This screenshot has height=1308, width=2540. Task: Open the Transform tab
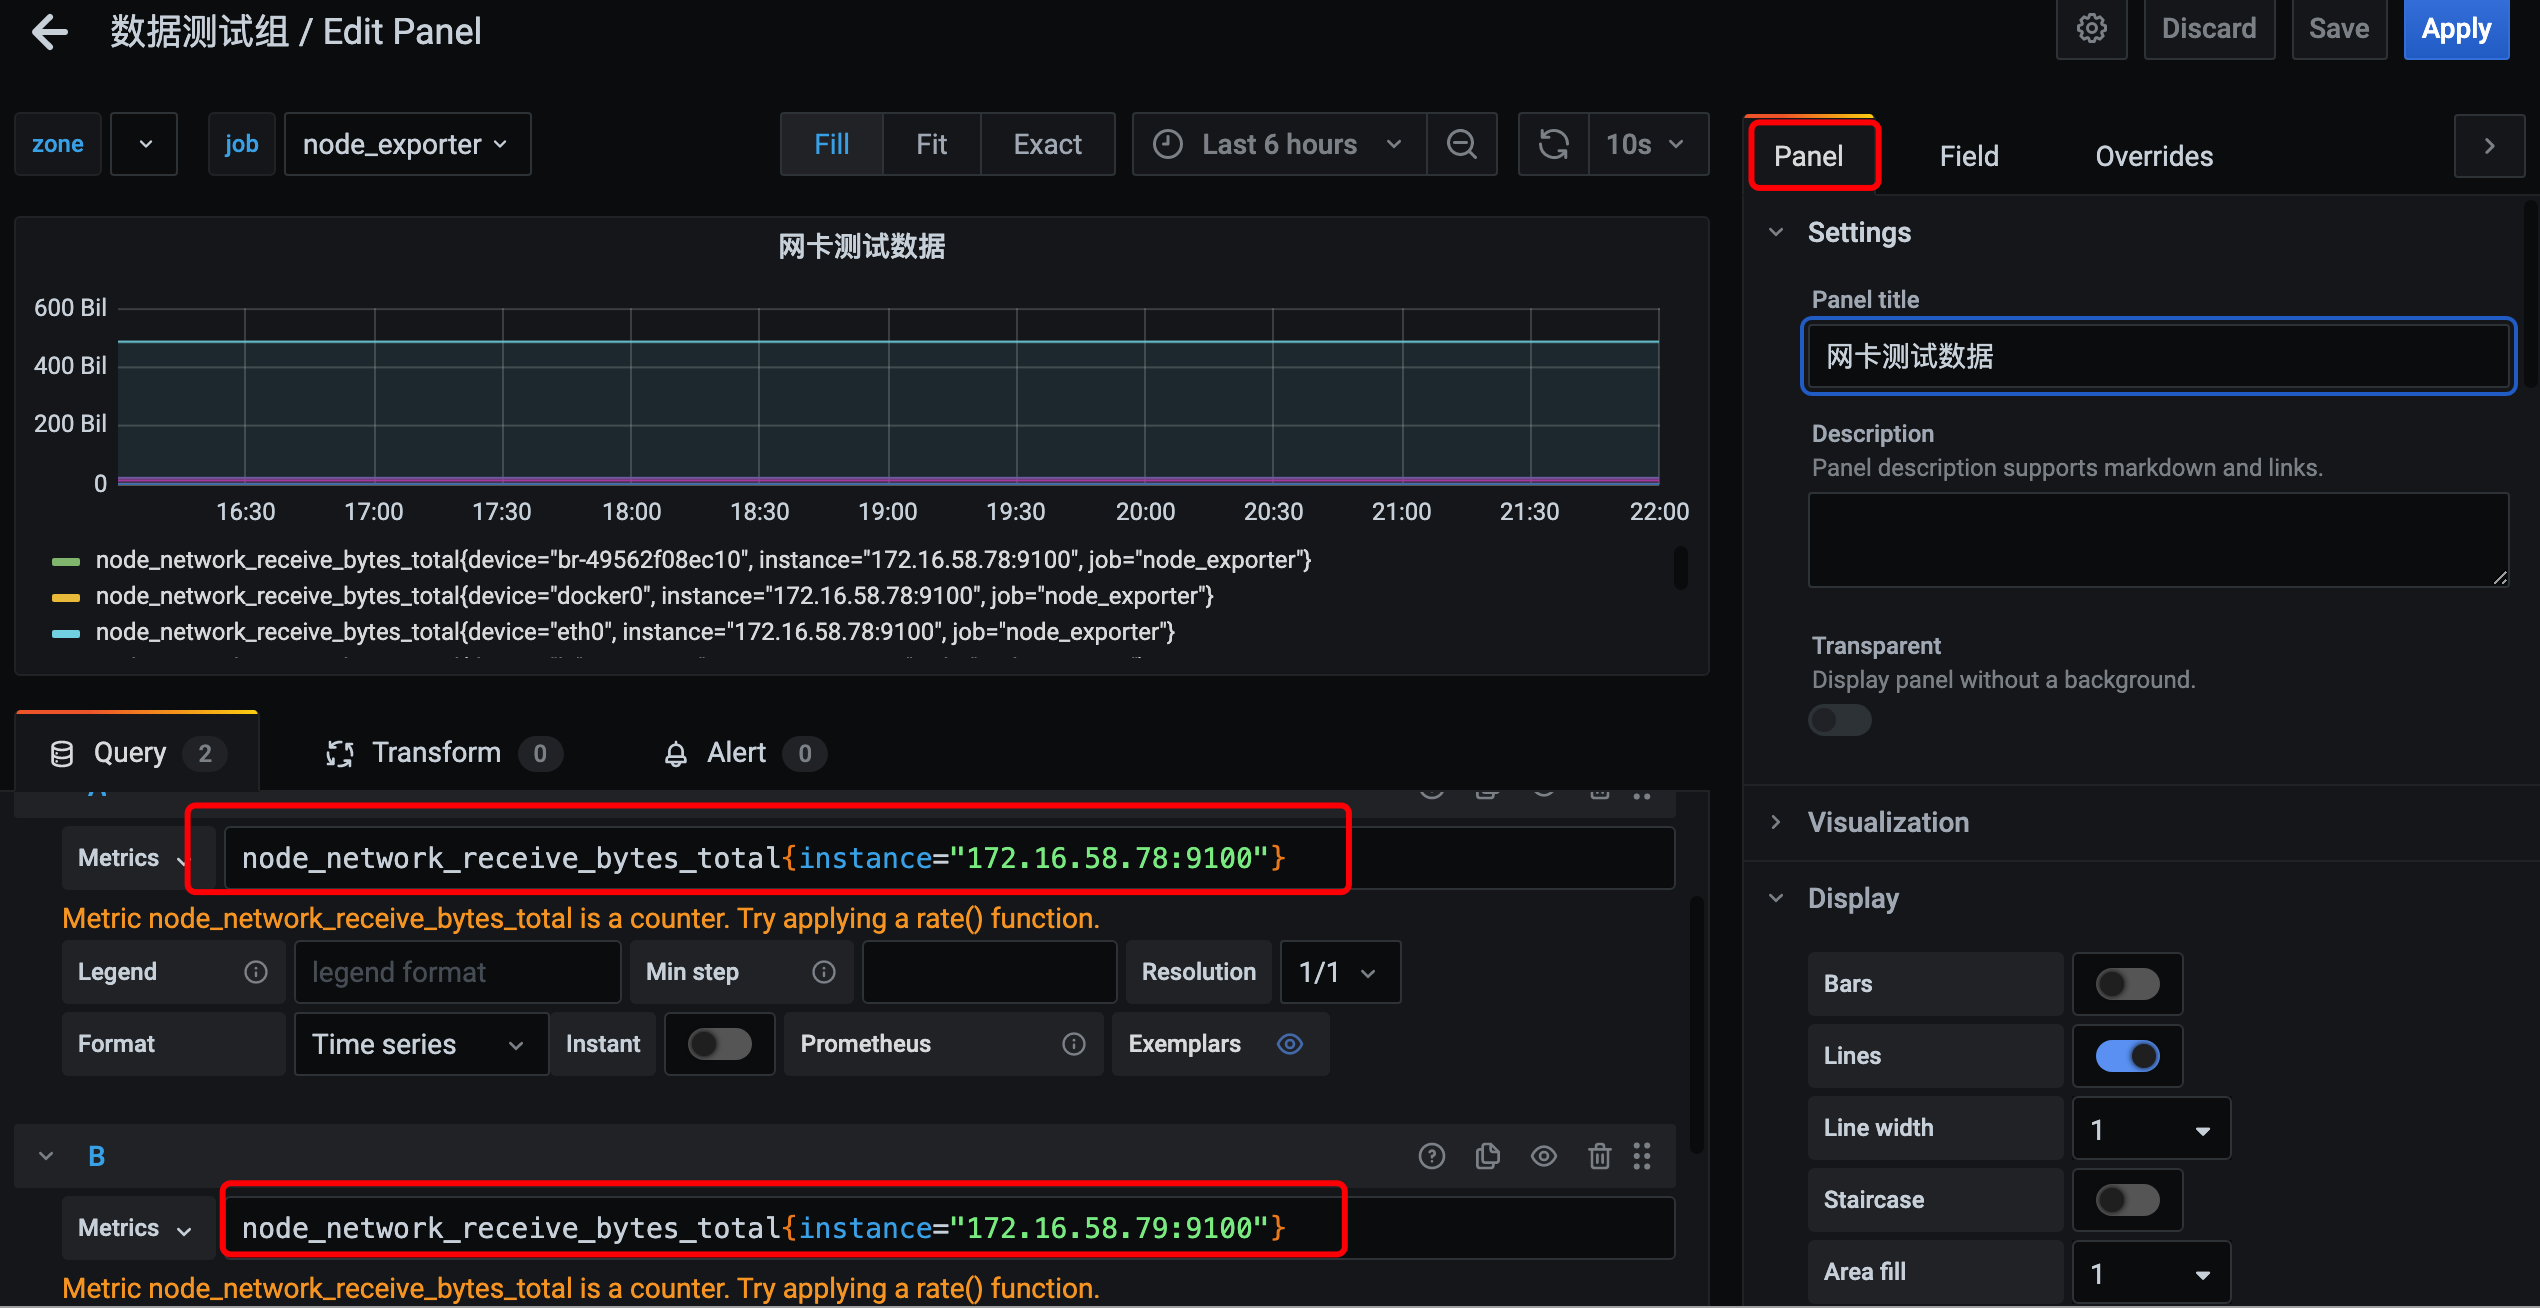444,752
